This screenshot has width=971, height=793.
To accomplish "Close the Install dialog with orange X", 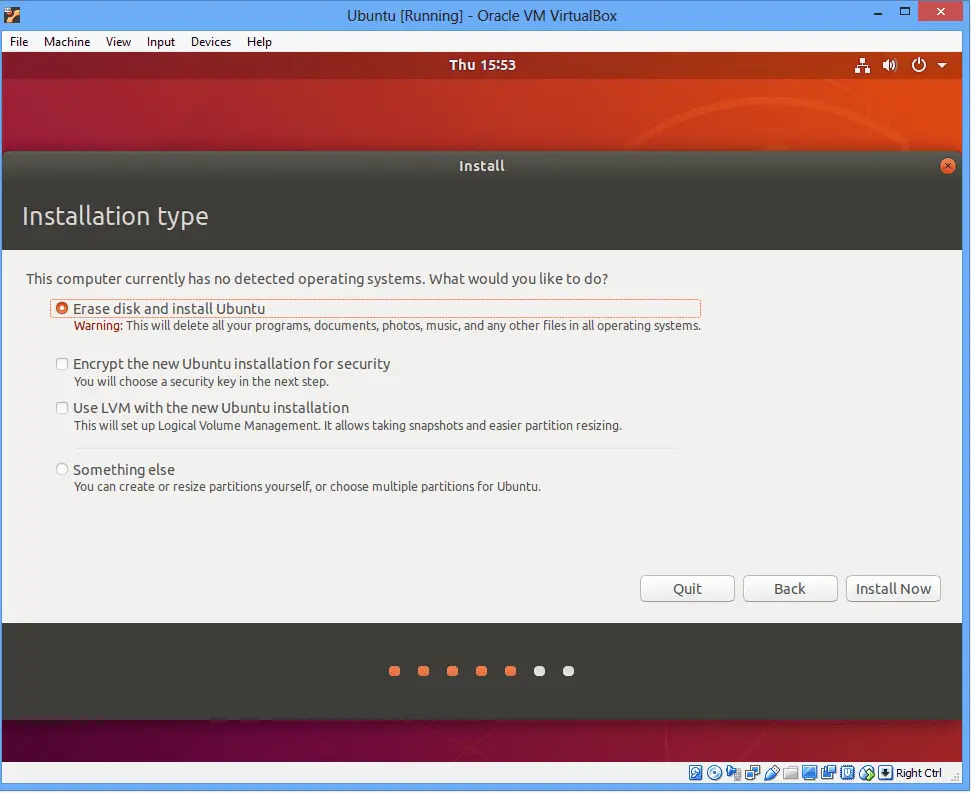I will 947,166.
